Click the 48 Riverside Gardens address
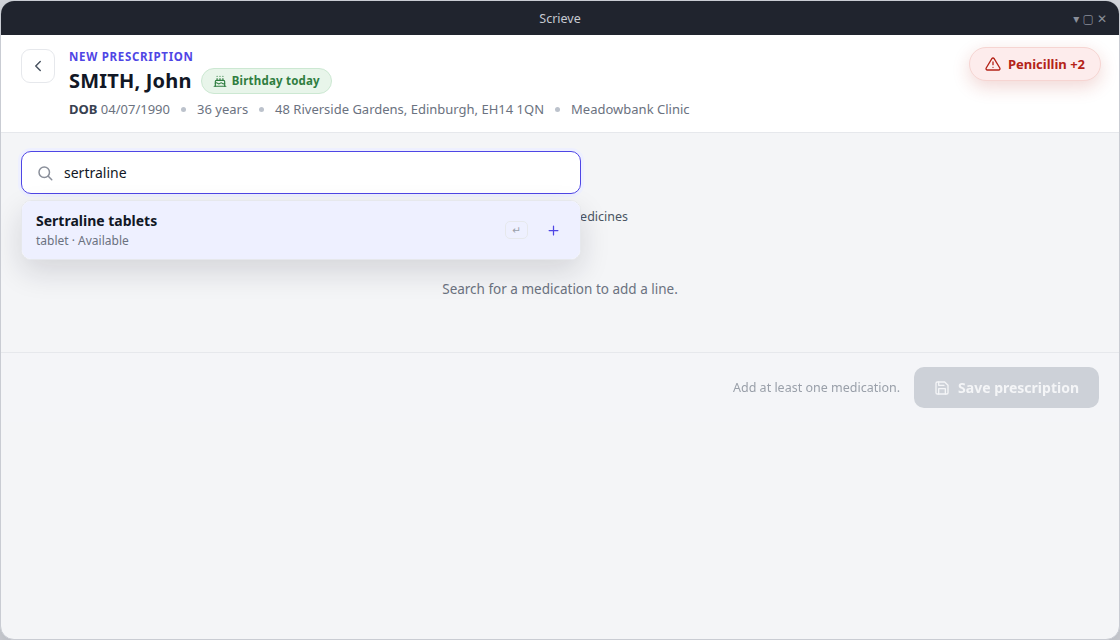Image resolution: width=1120 pixels, height=640 pixels. coord(409,109)
